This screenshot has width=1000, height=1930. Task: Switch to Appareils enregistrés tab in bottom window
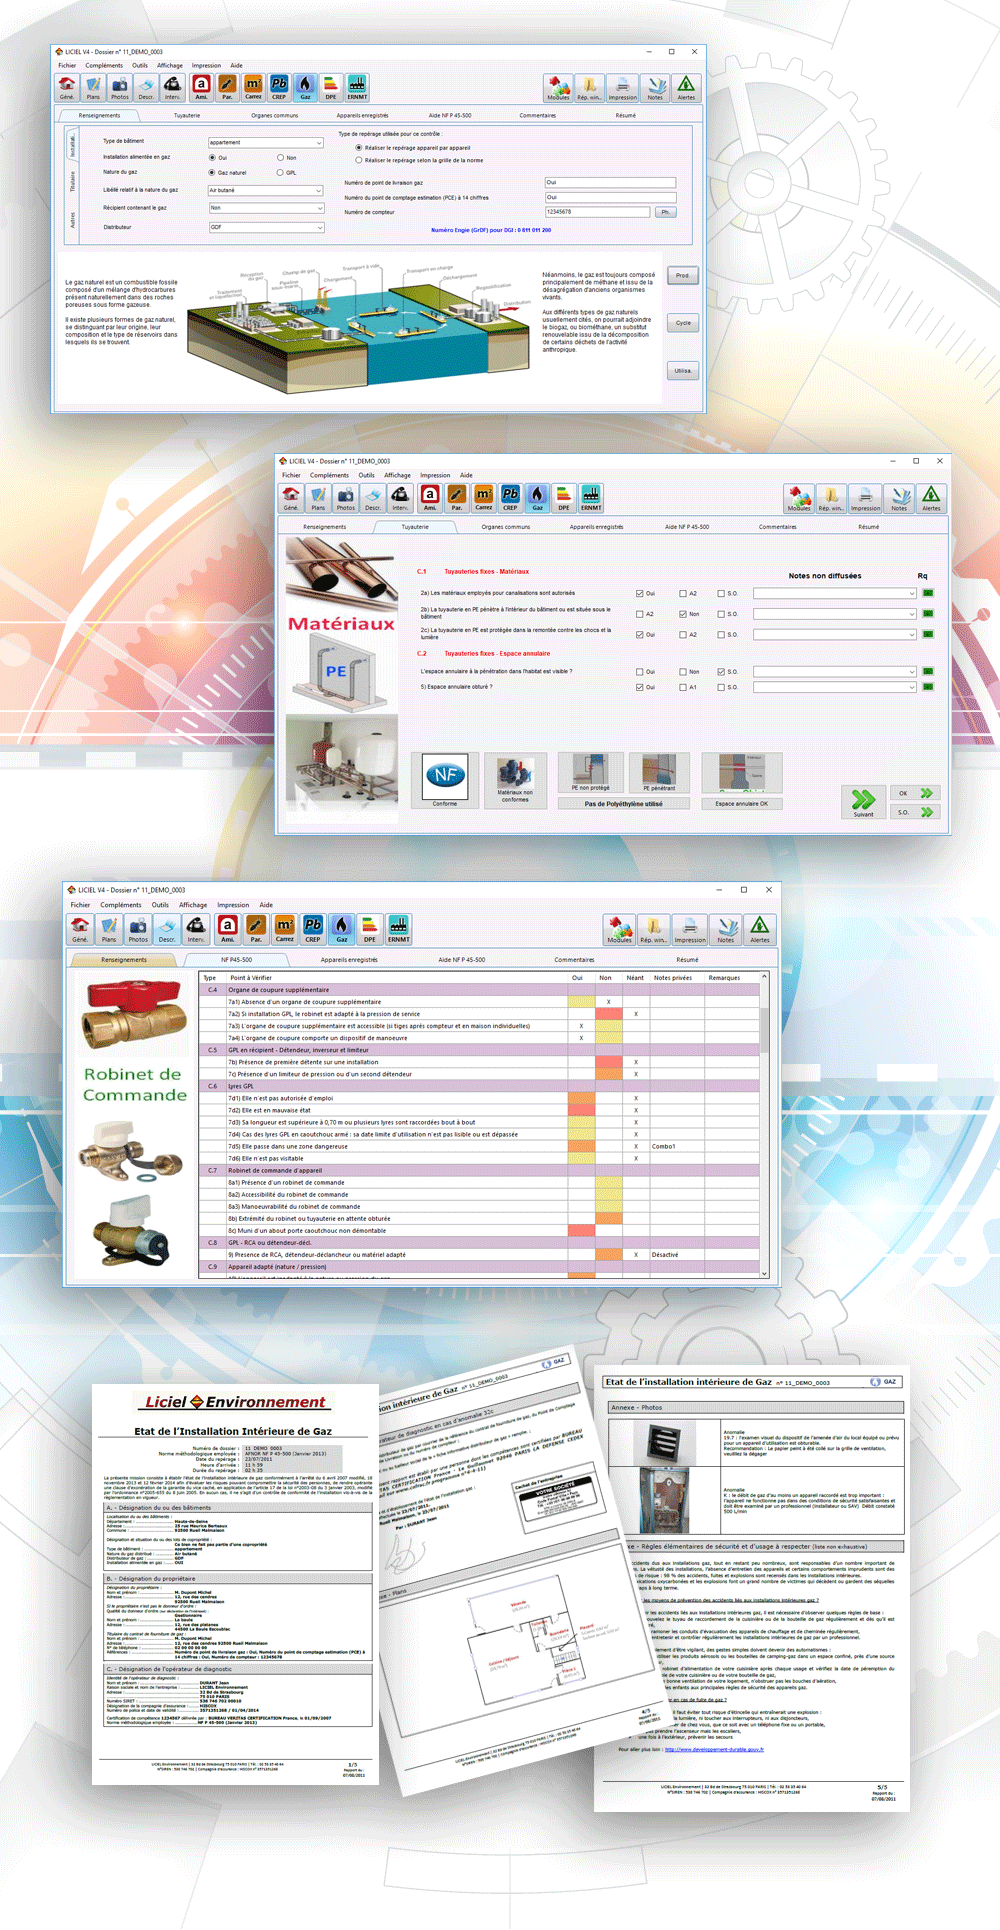coord(349,960)
